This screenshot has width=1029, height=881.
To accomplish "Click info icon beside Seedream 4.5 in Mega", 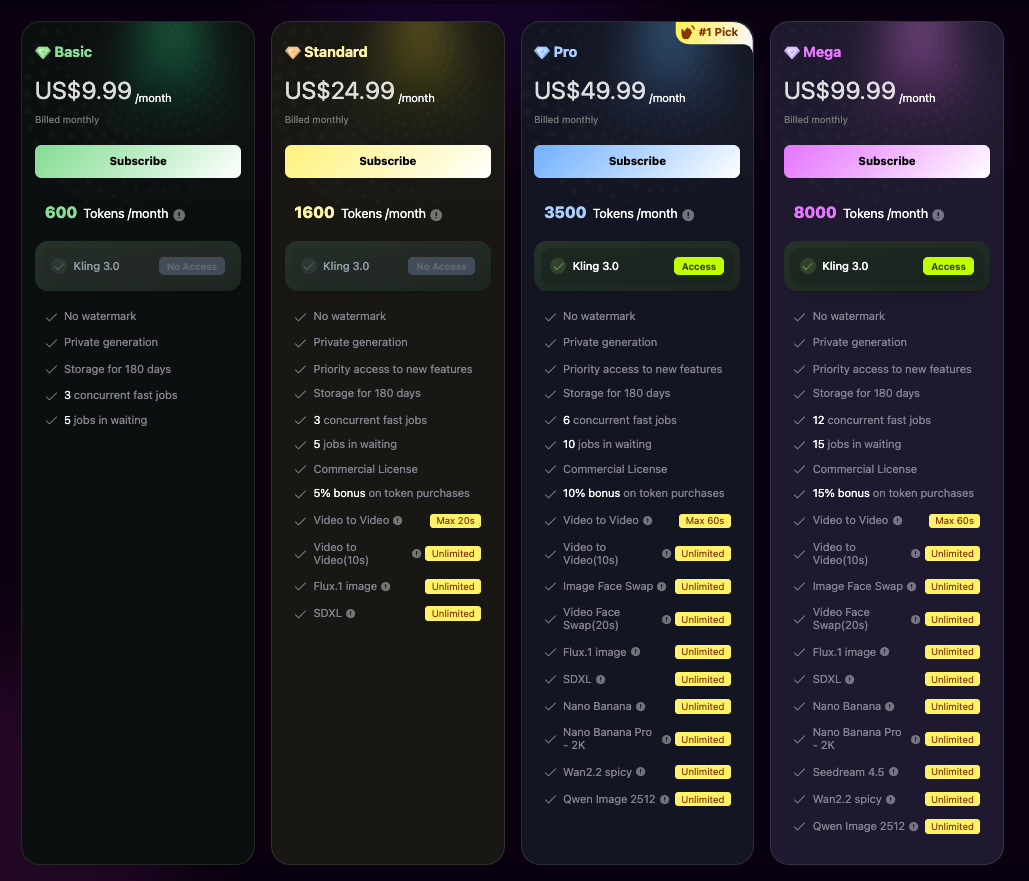I will tap(894, 772).
